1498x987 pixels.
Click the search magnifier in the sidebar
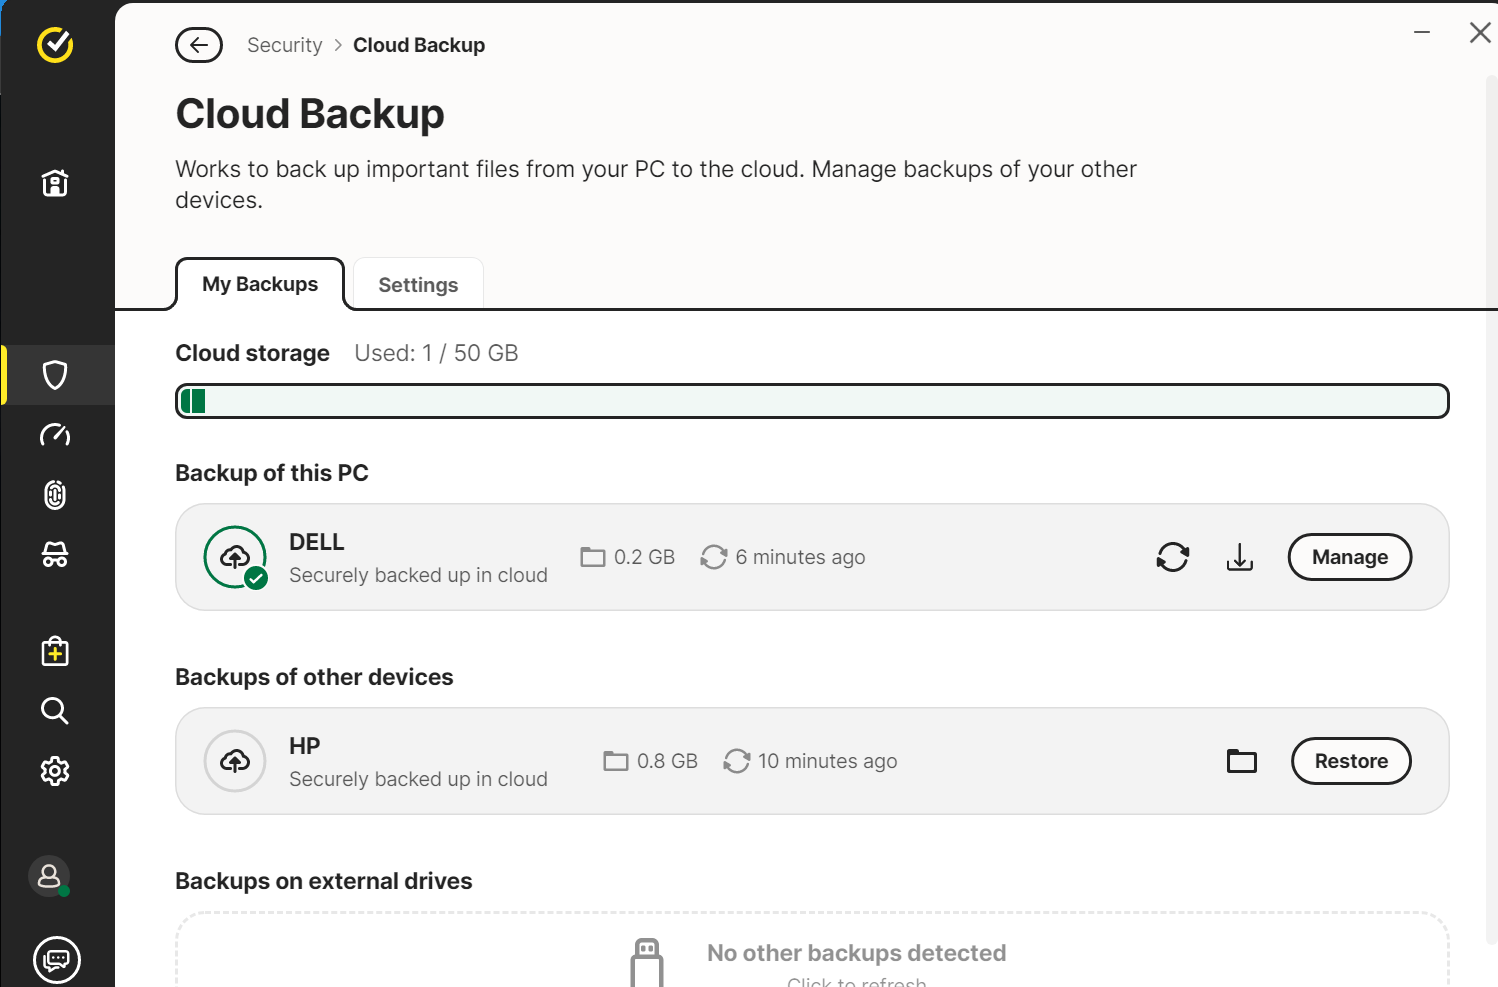click(x=55, y=711)
